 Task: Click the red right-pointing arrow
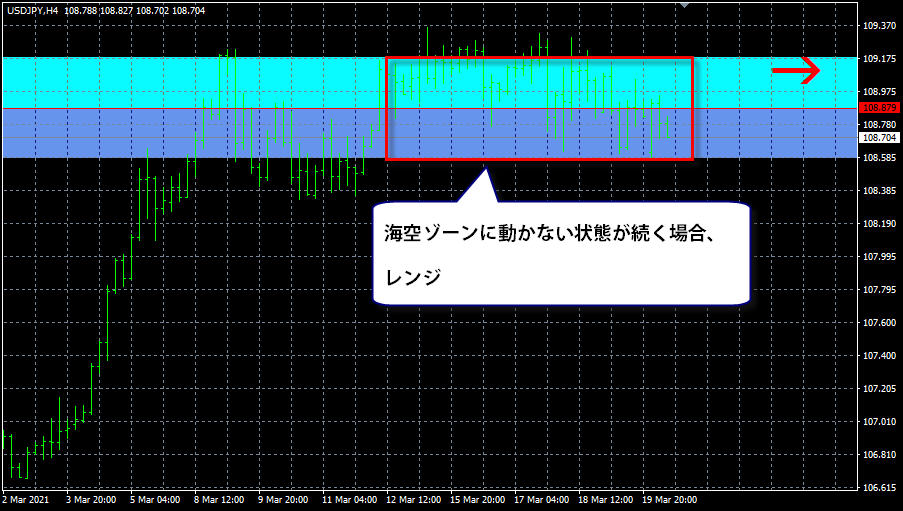click(795, 71)
